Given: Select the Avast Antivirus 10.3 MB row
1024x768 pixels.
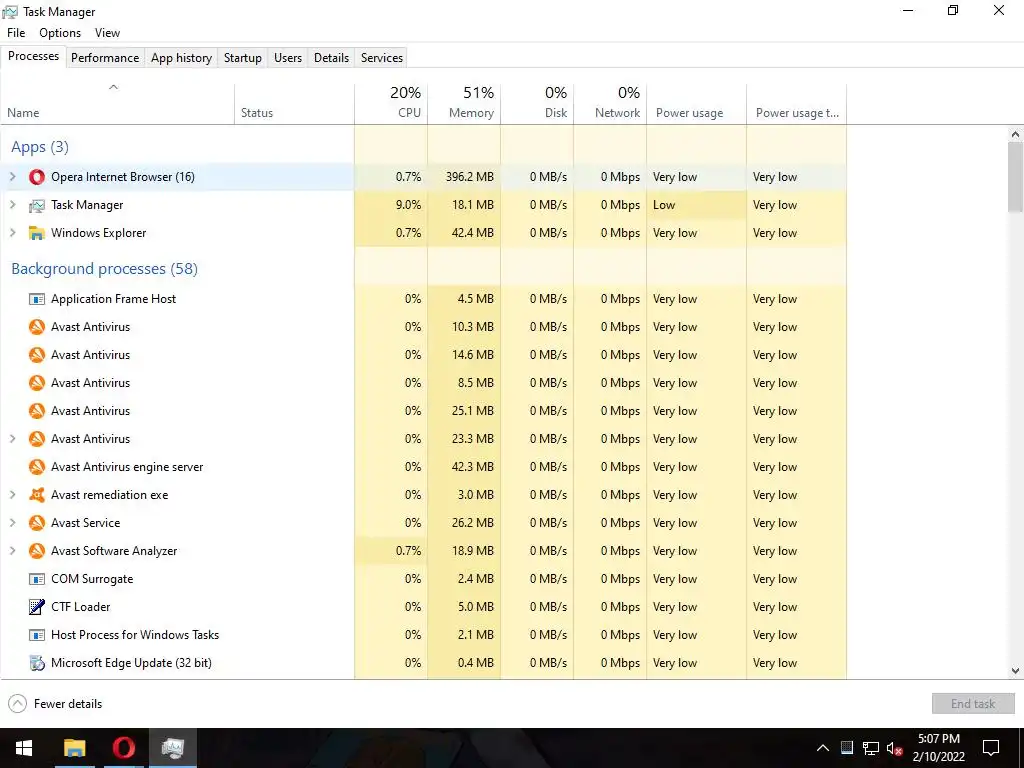Looking at the screenshot, I should (x=423, y=327).
